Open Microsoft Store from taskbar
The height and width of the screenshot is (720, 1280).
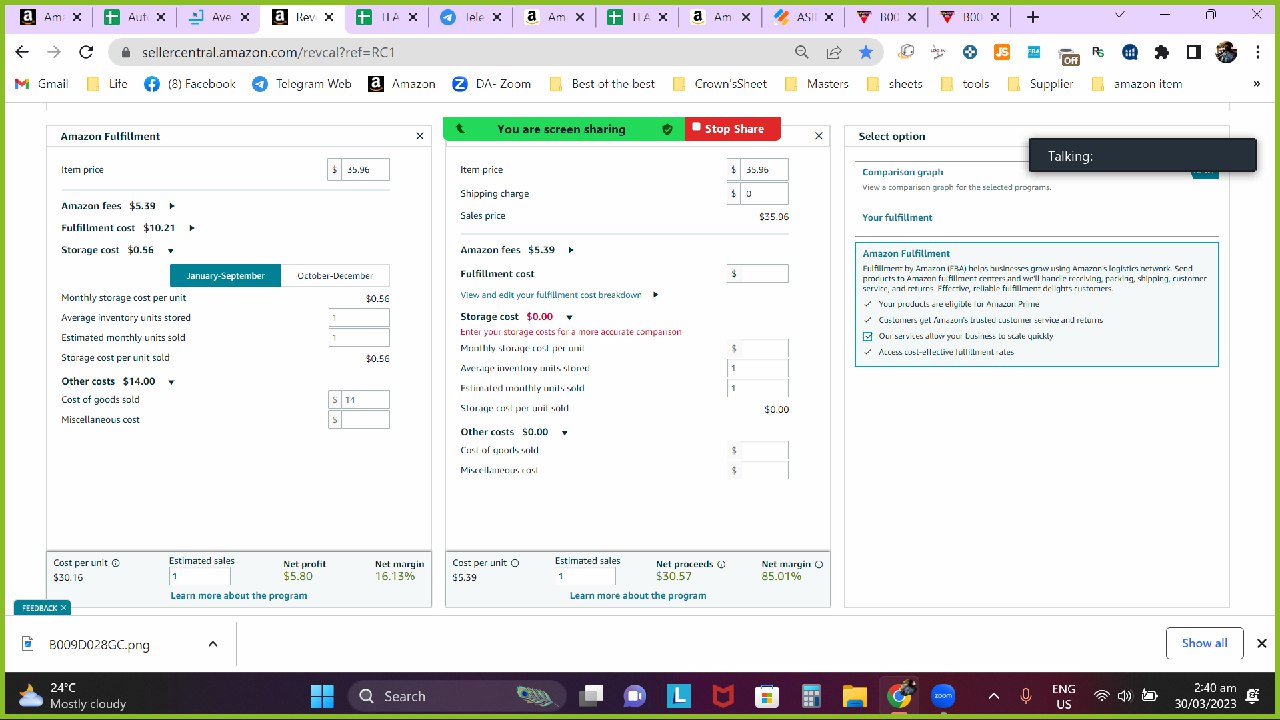pyautogui.click(x=767, y=696)
